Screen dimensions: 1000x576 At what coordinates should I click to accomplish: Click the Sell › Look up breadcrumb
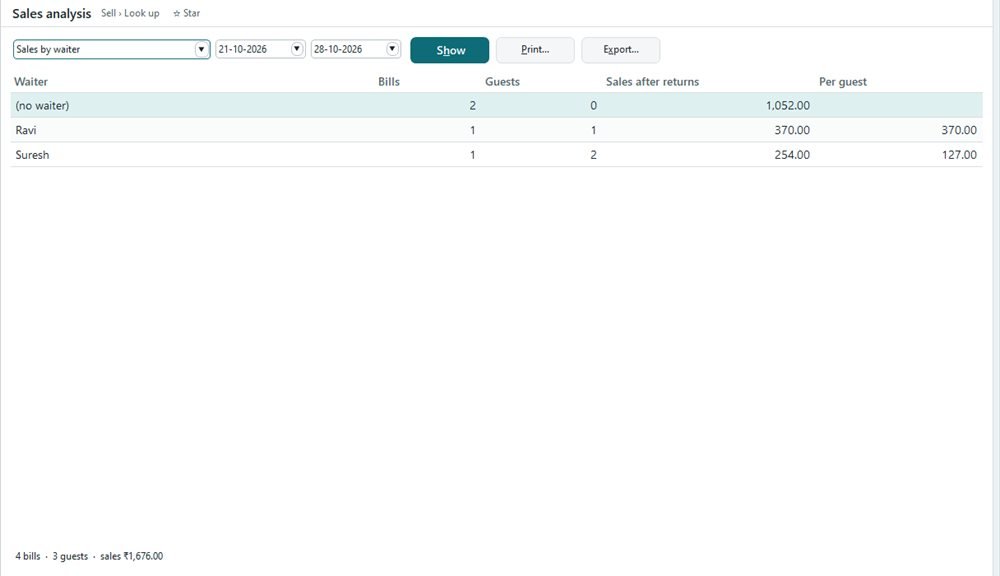pyautogui.click(x=130, y=13)
